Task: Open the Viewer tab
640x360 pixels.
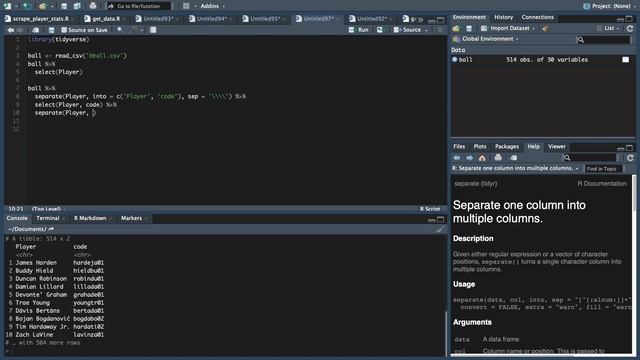Action: point(557,147)
